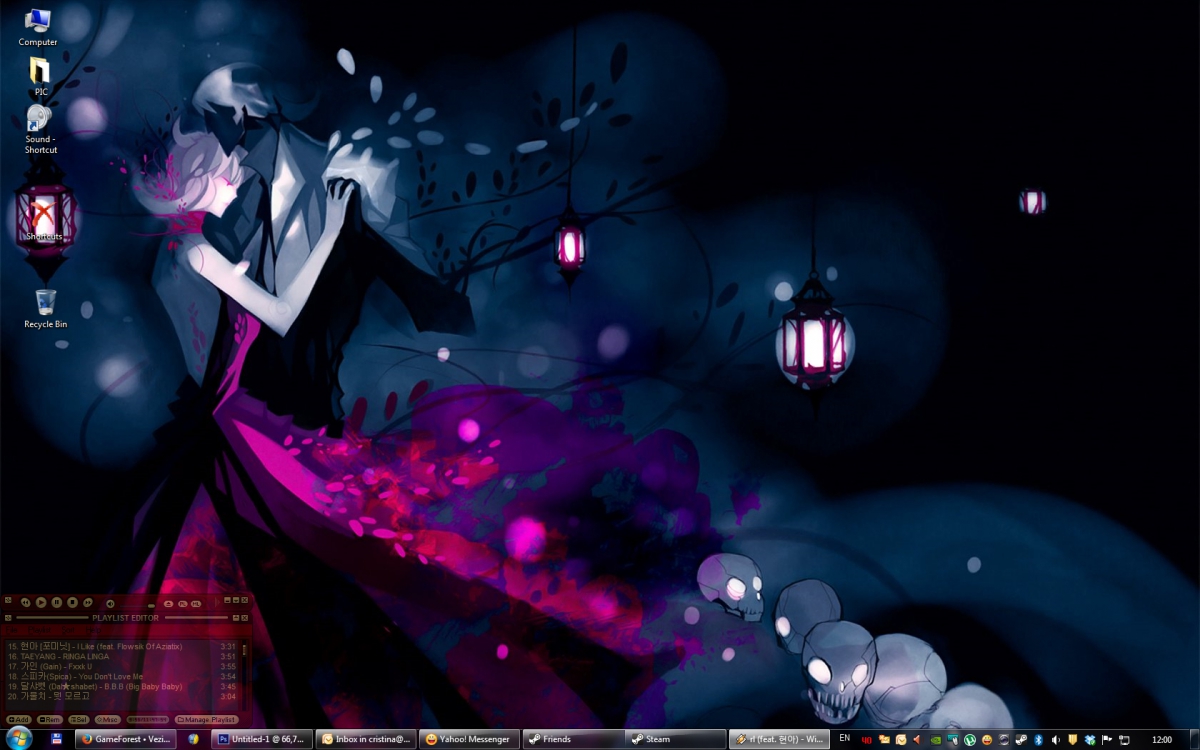Switch to the Steam taskbar window
The height and width of the screenshot is (750, 1200).
pyautogui.click(x=676, y=740)
